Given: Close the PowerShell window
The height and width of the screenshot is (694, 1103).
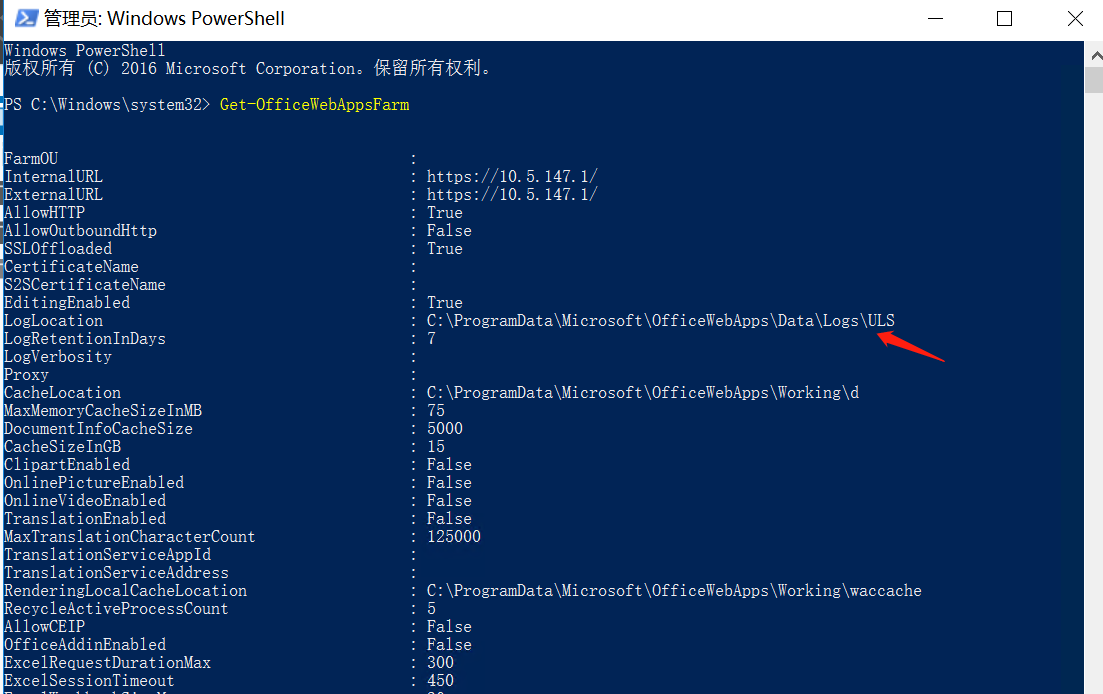Looking at the screenshot, I should pos(1075,18).
